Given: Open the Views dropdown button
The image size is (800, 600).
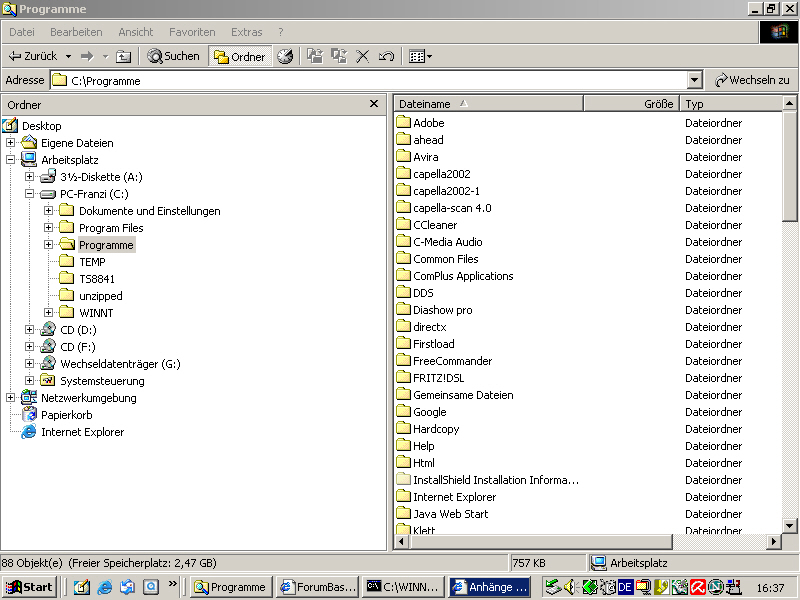Looking at the screenshot, I should [x=420, y=56].
